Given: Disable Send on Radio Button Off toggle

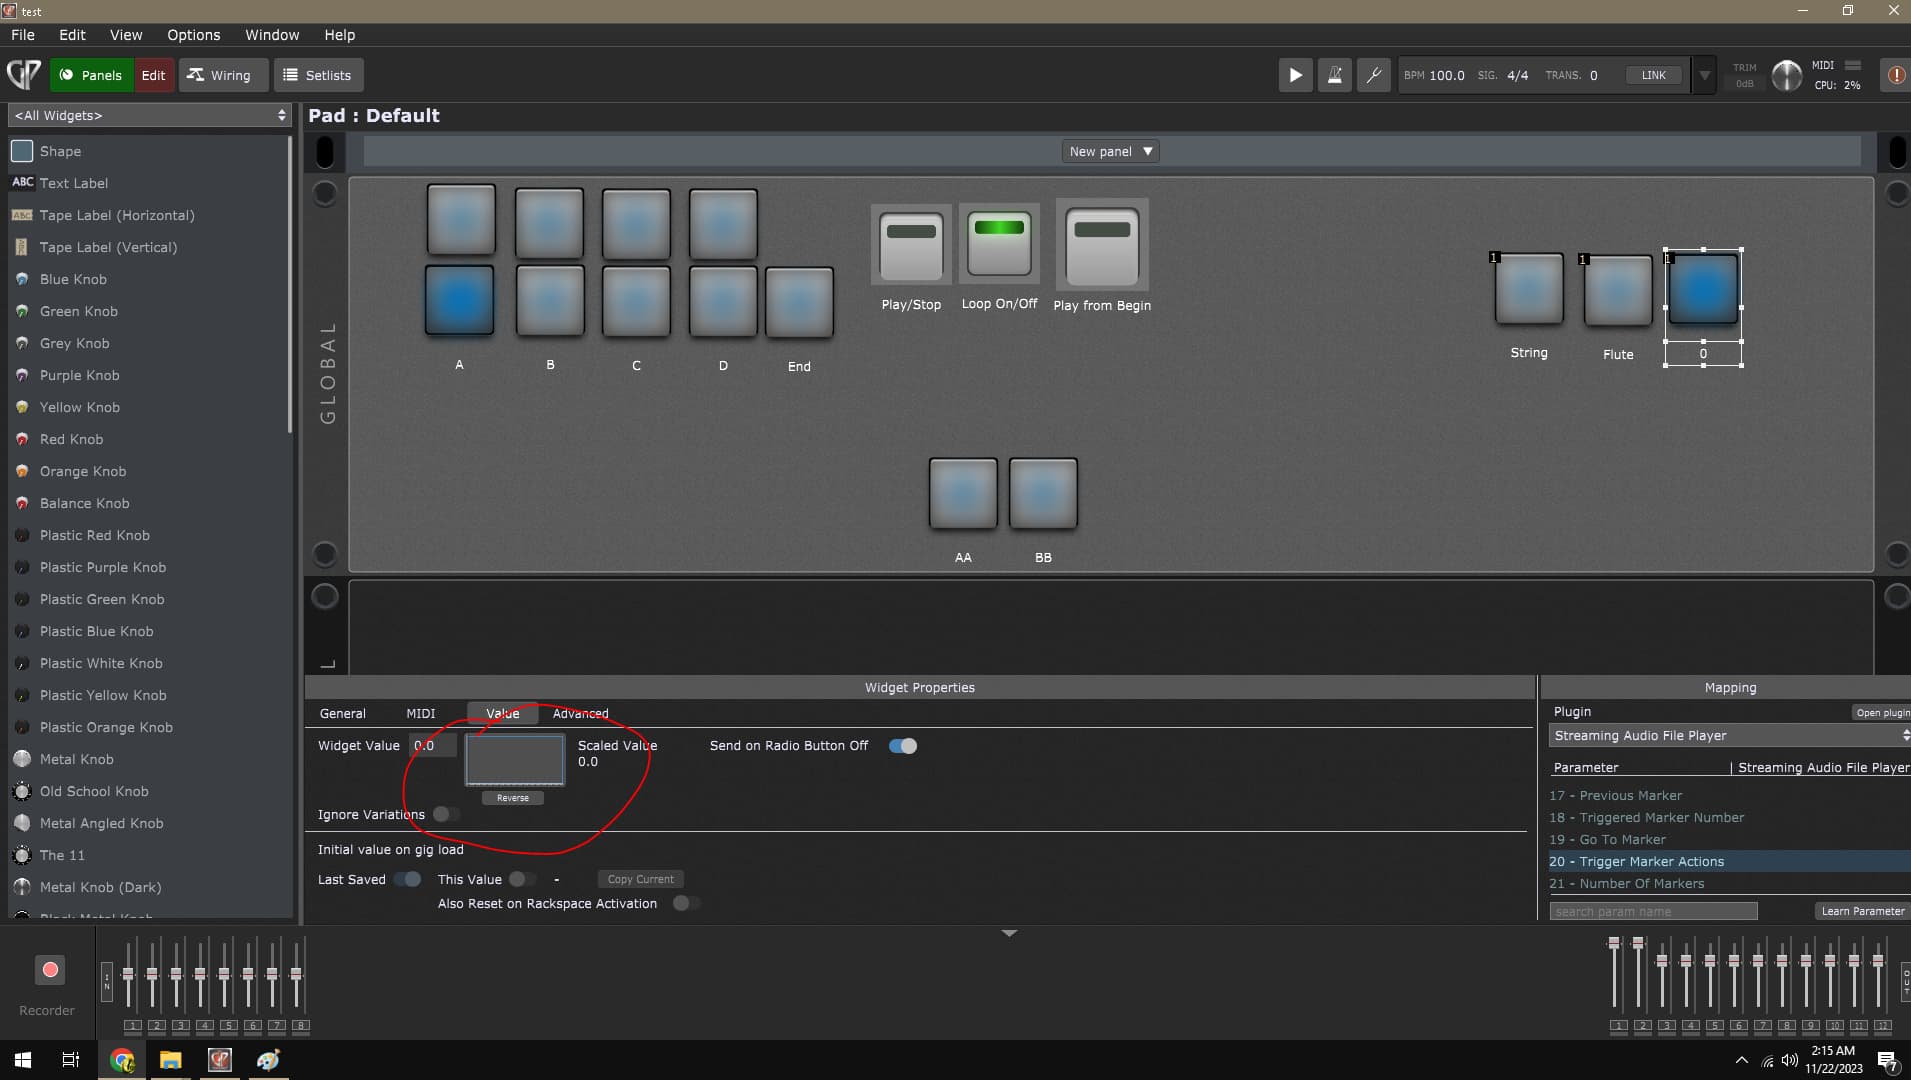Looking at the screenshot, I should click(902, 746).
